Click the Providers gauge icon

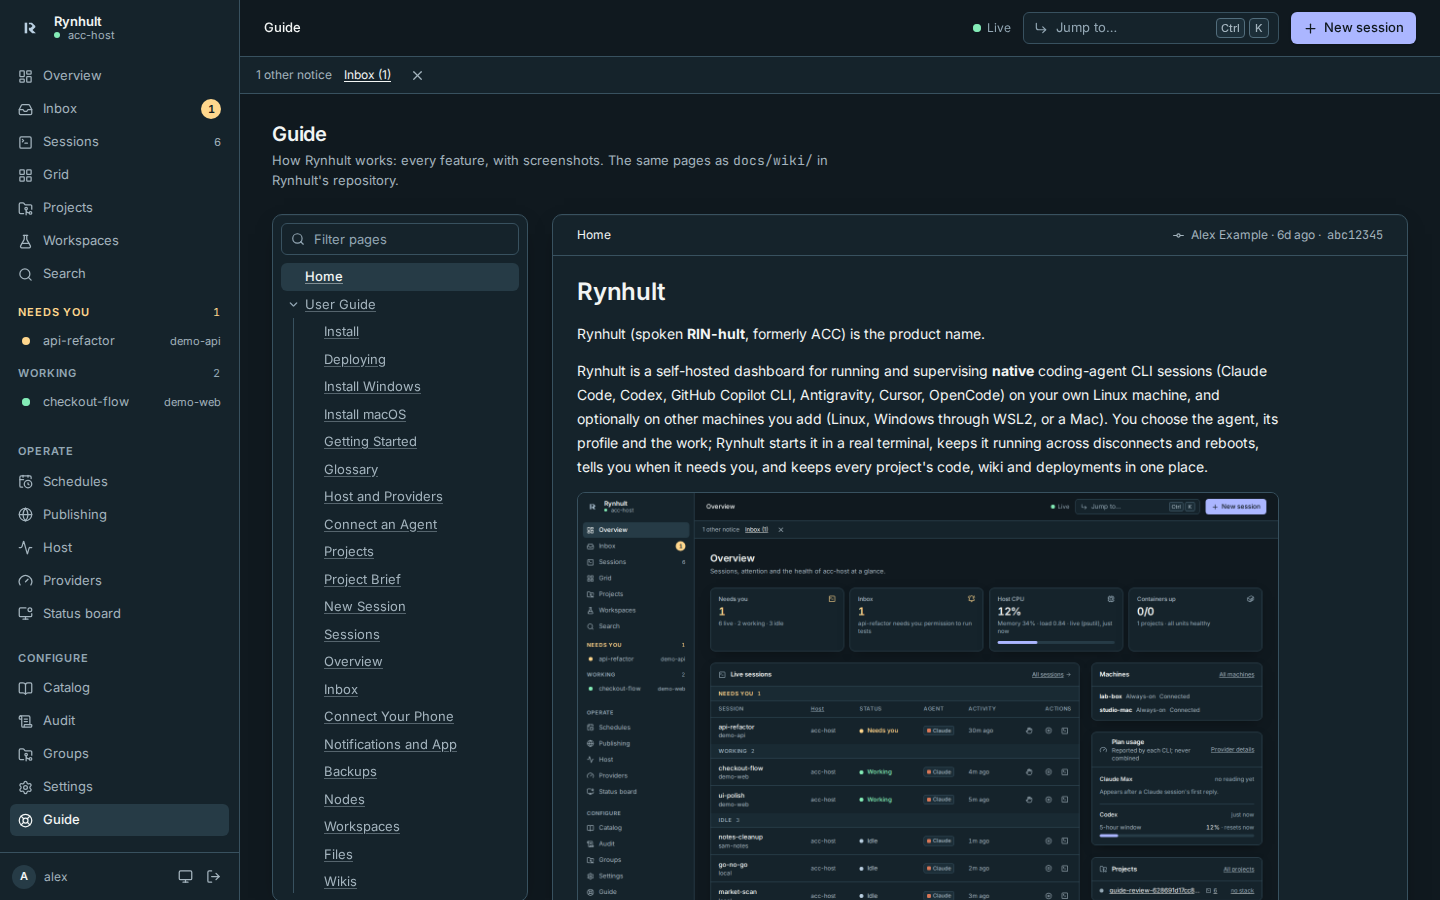25,581
